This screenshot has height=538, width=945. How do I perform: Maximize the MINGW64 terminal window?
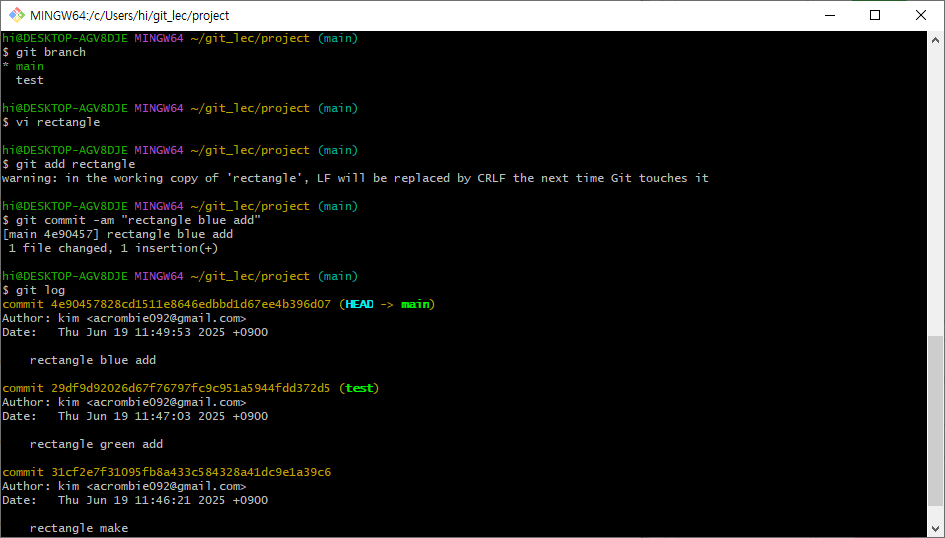pos(875,15)
